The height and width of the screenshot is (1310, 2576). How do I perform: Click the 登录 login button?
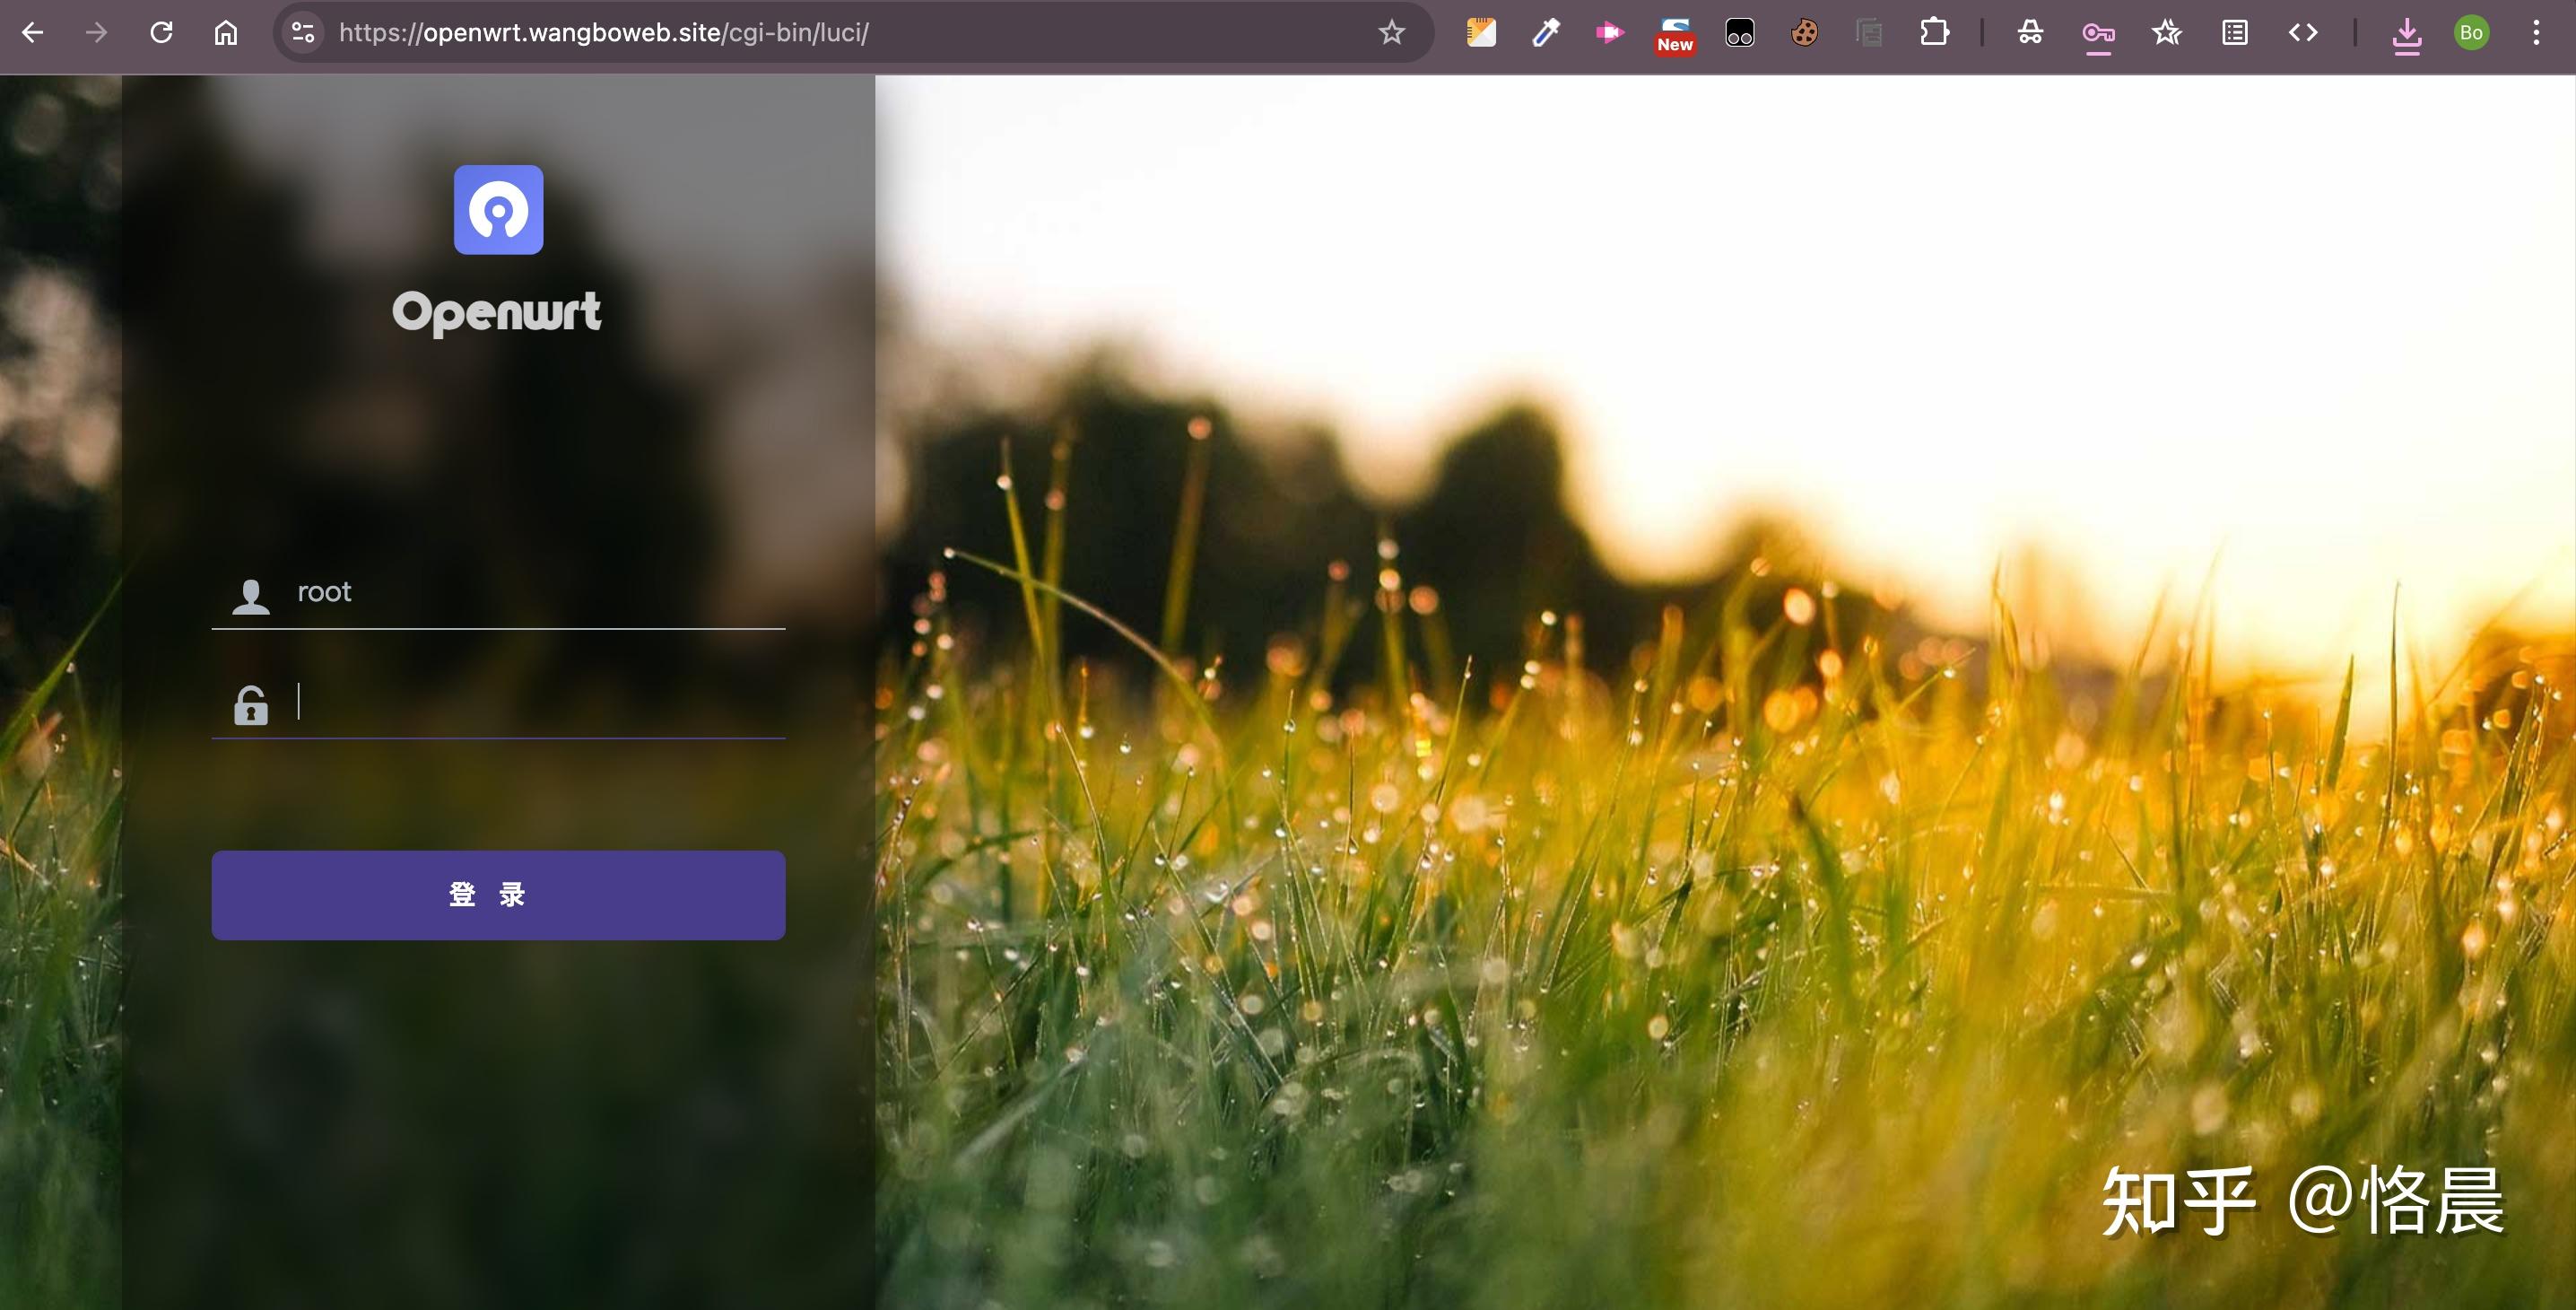[498, 895]
